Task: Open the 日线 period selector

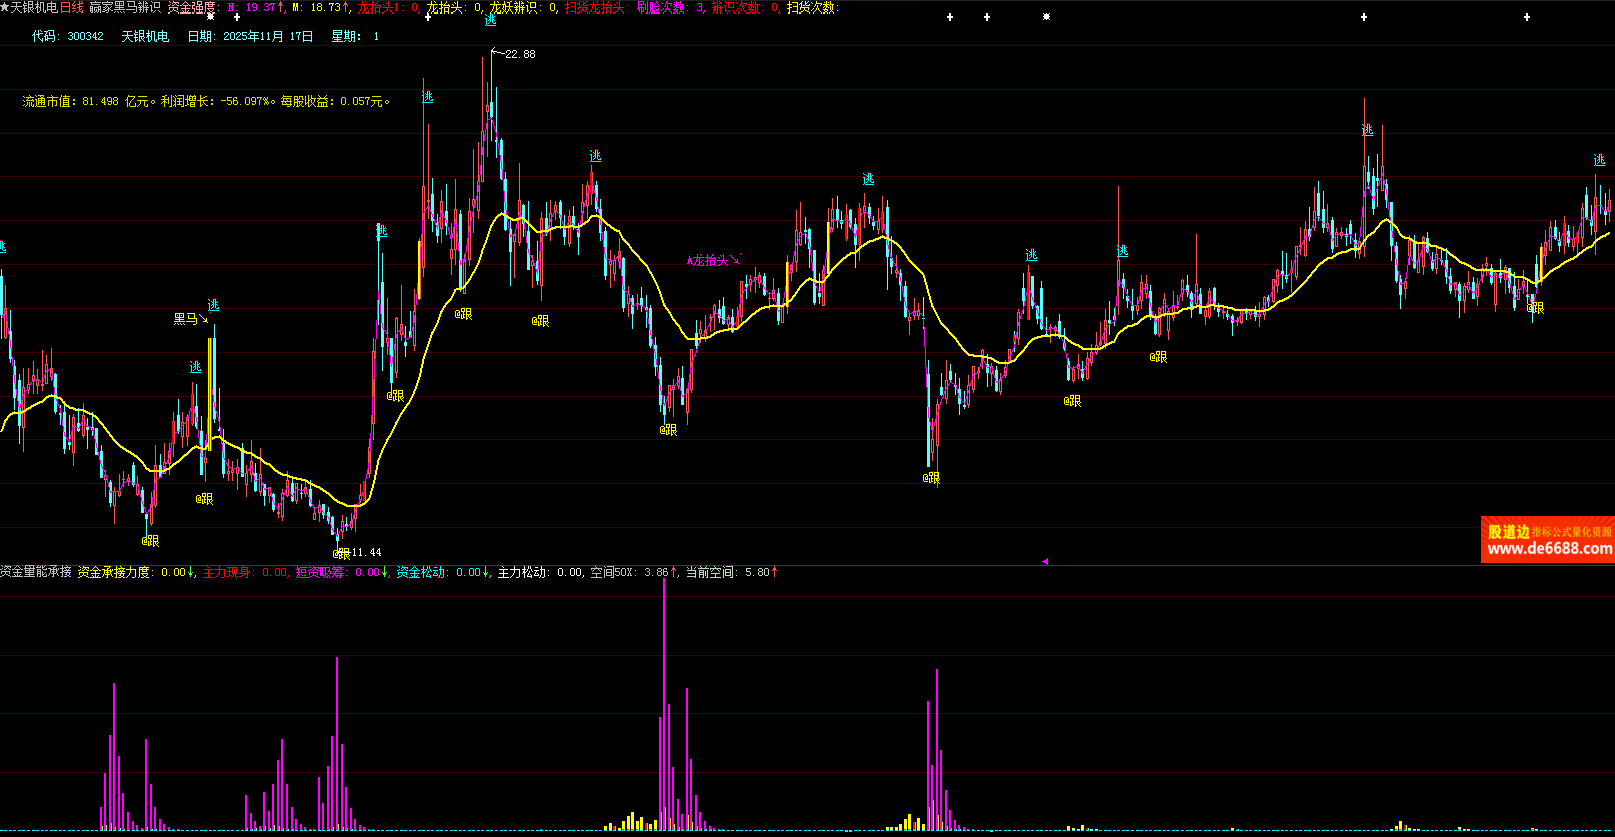Action: click(x=72, y=7)
